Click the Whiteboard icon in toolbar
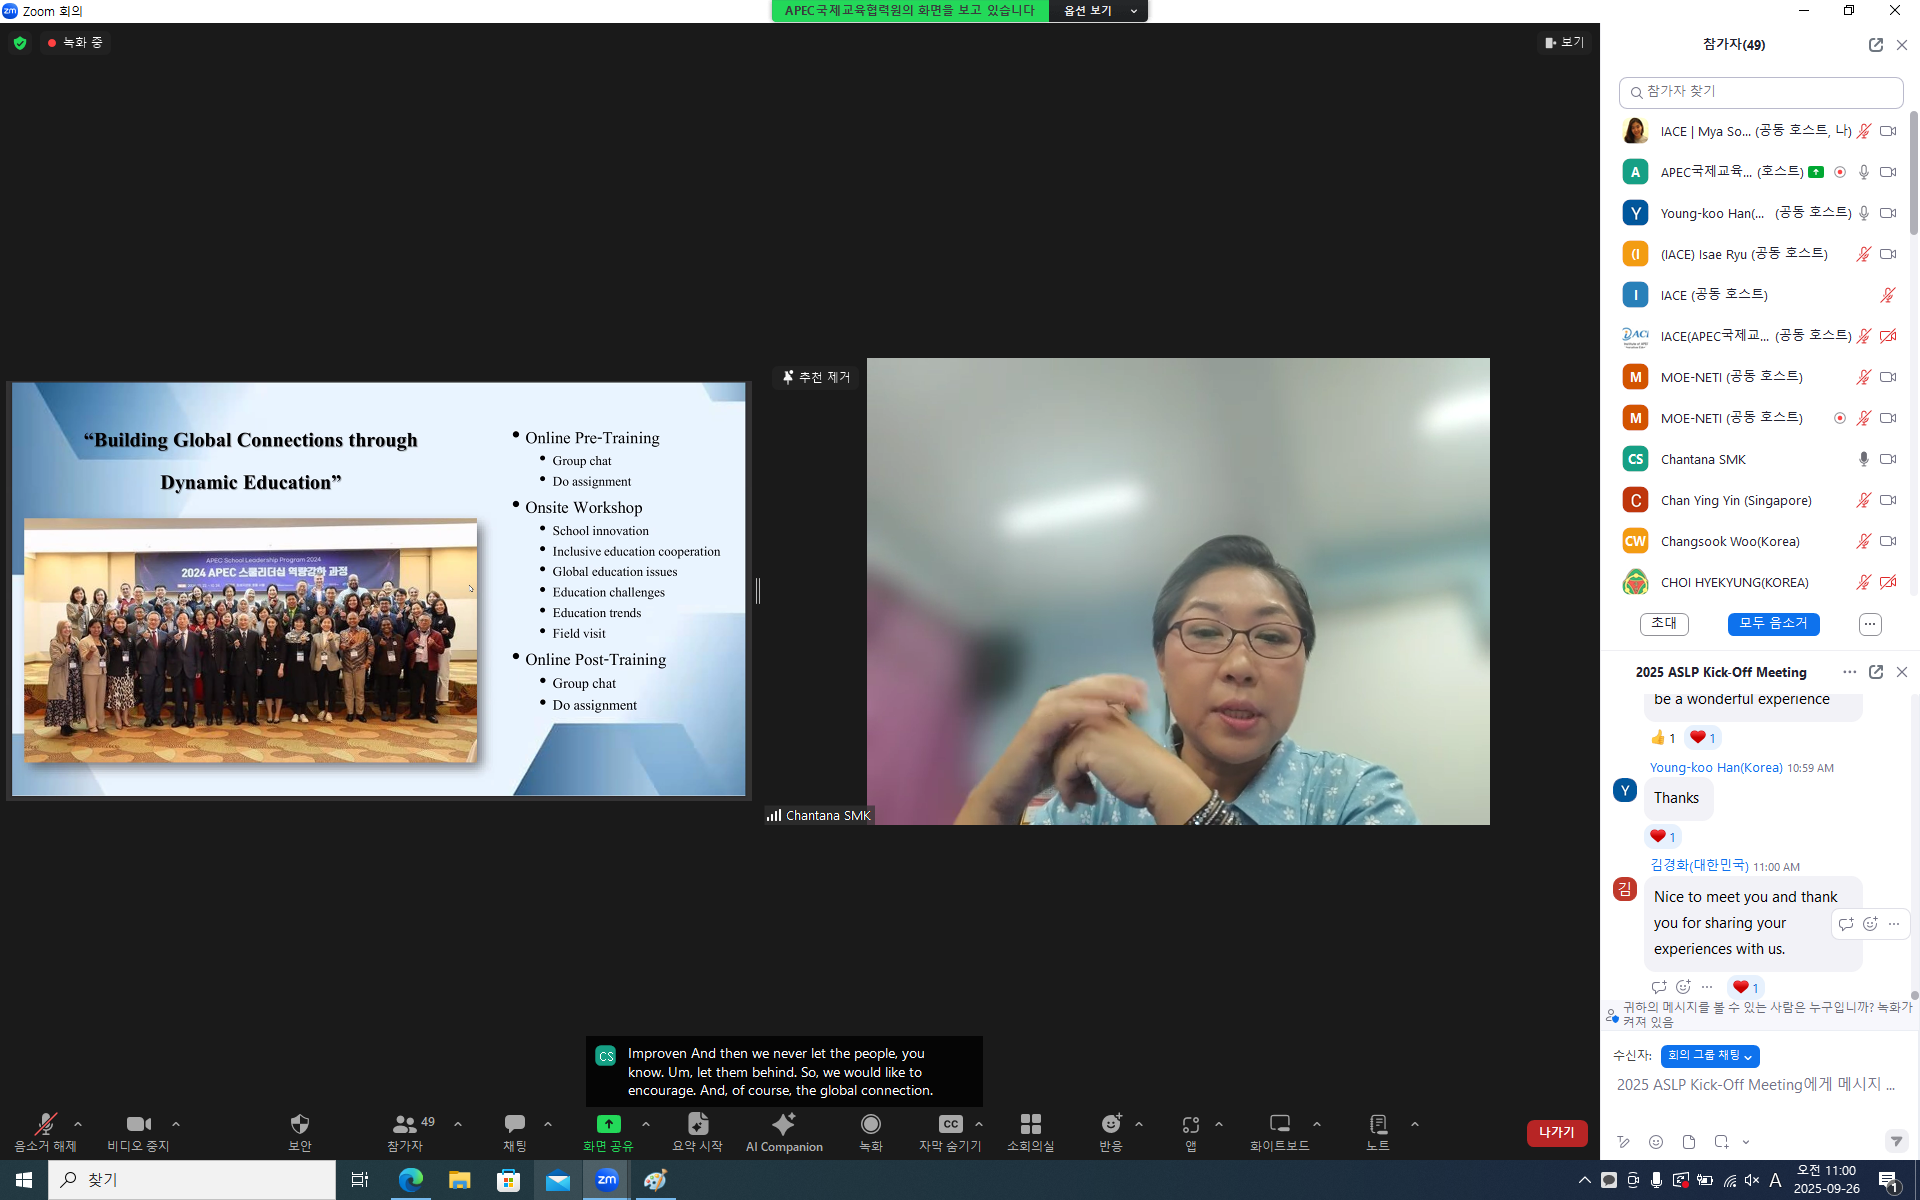The height and width of the screenshot is (1200, 1920). tap(1279, 1125)
